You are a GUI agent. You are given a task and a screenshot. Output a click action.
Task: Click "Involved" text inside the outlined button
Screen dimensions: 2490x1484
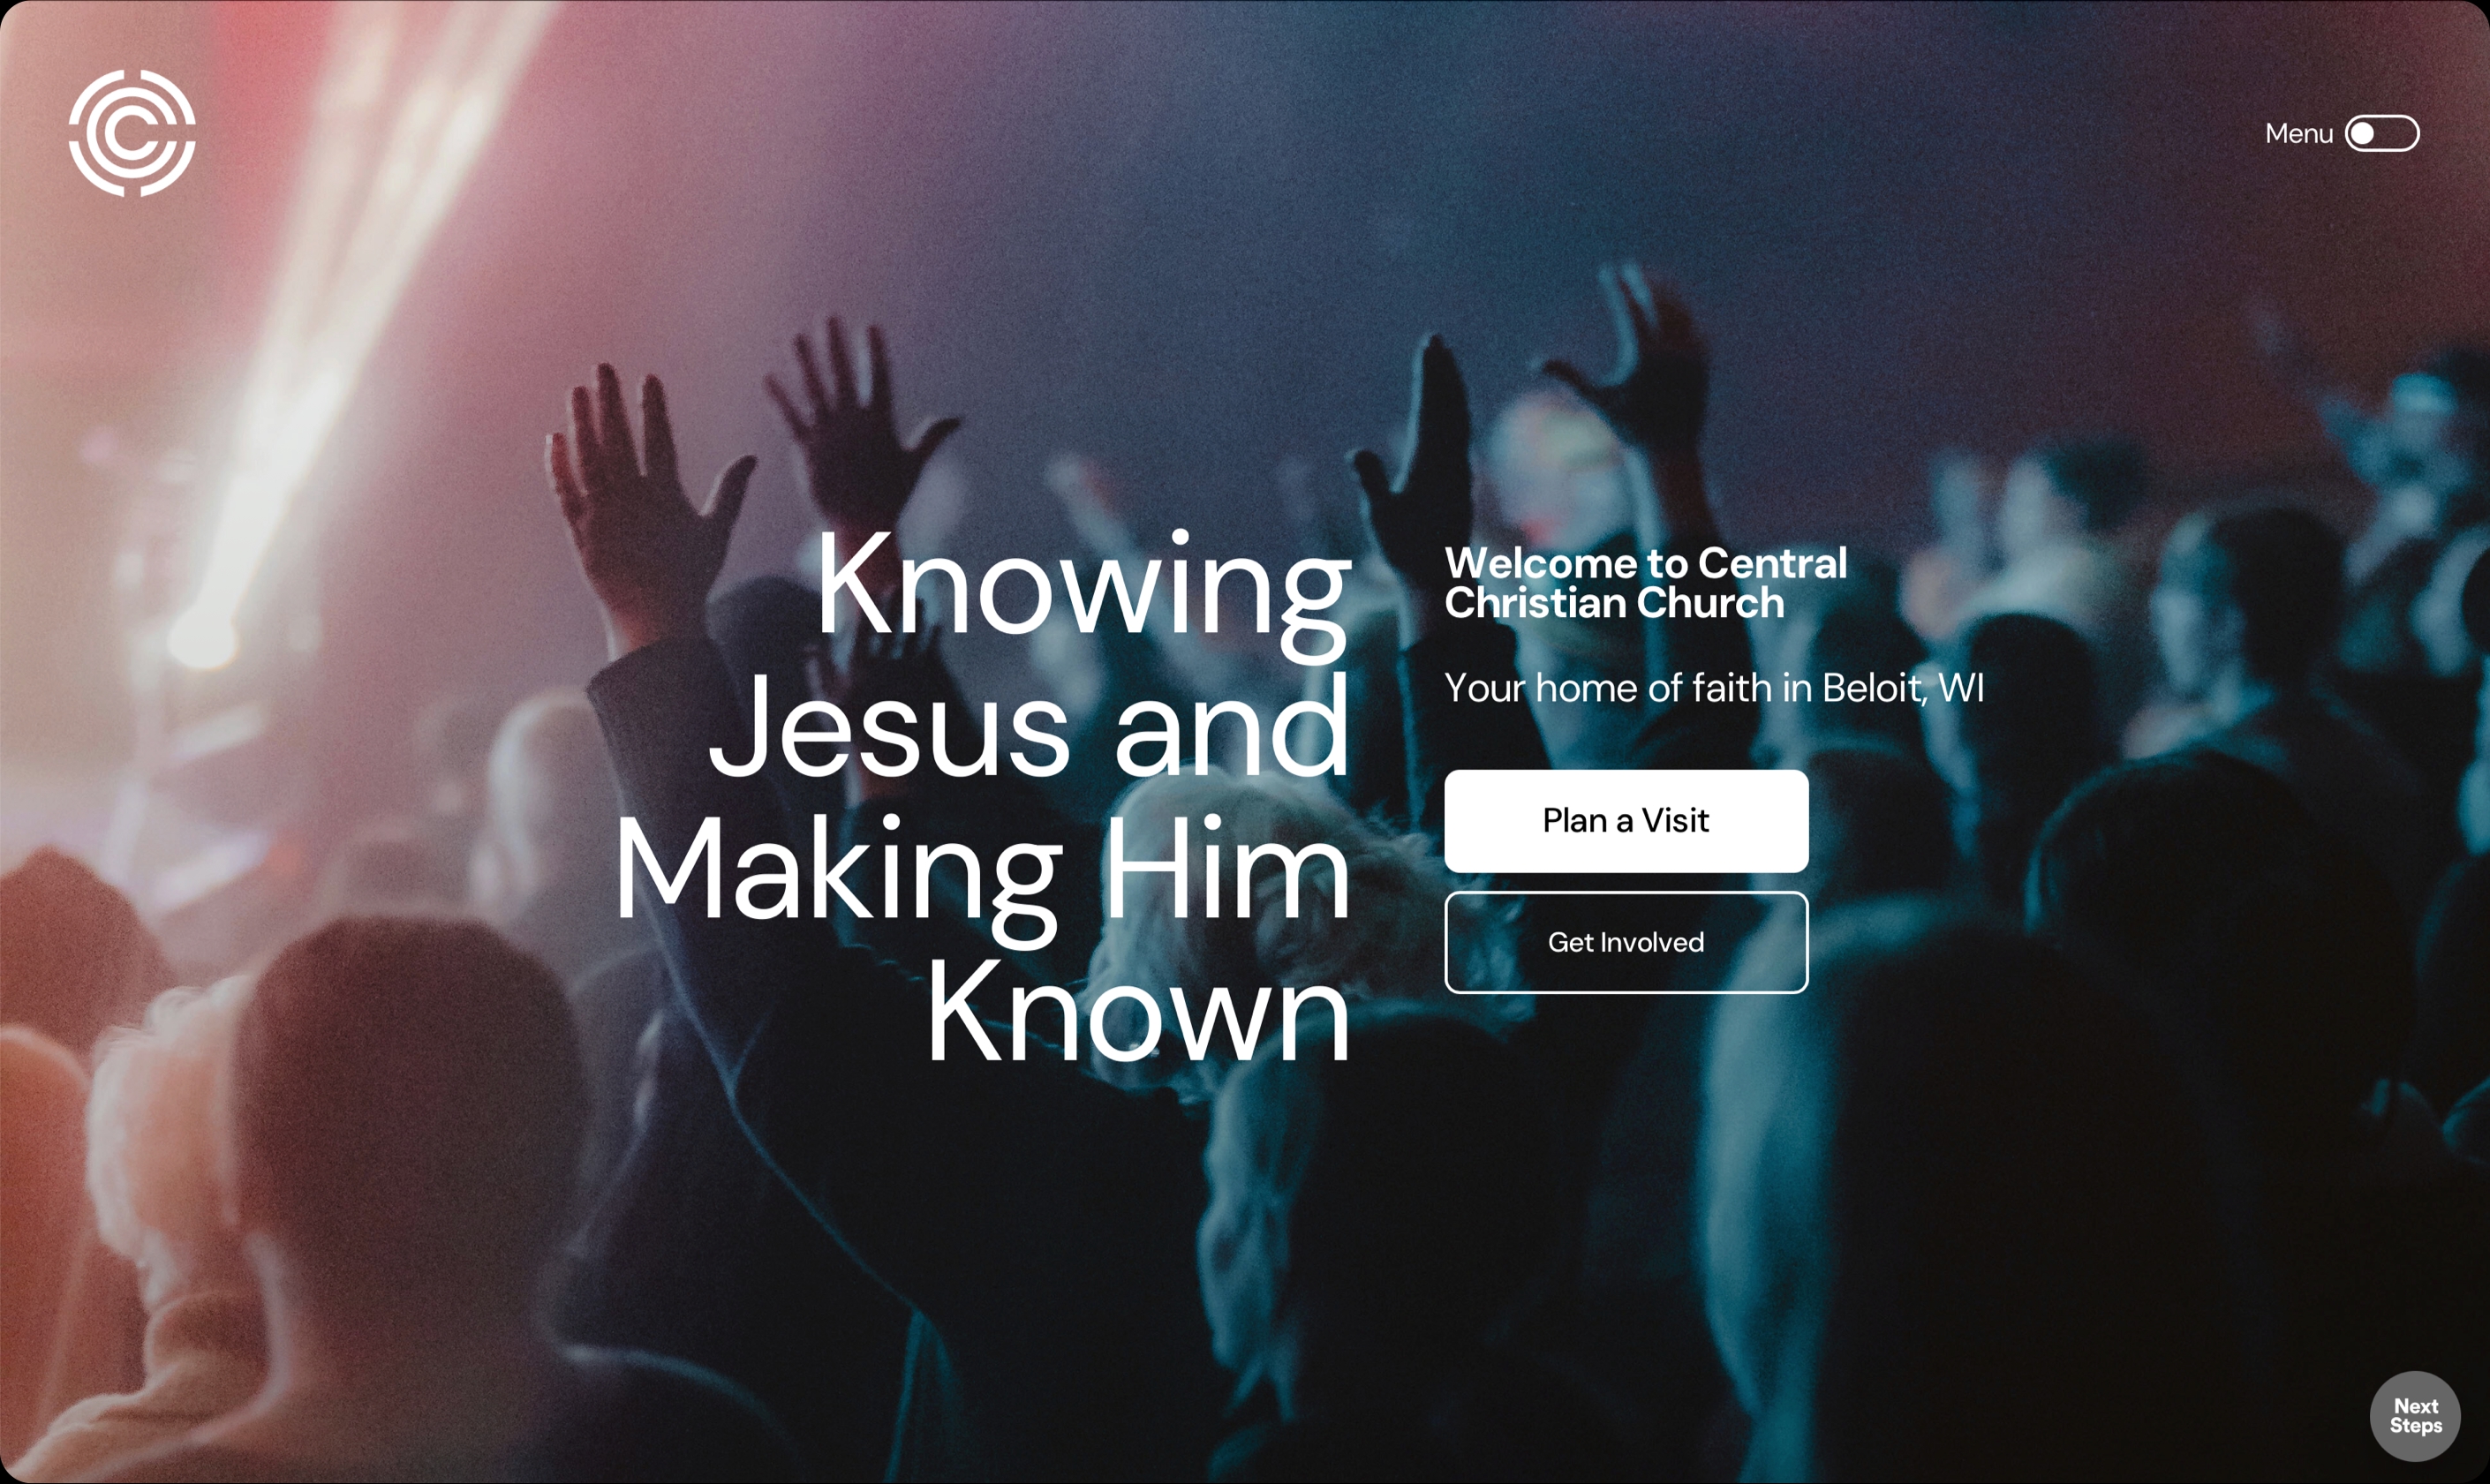(1652, 942)
